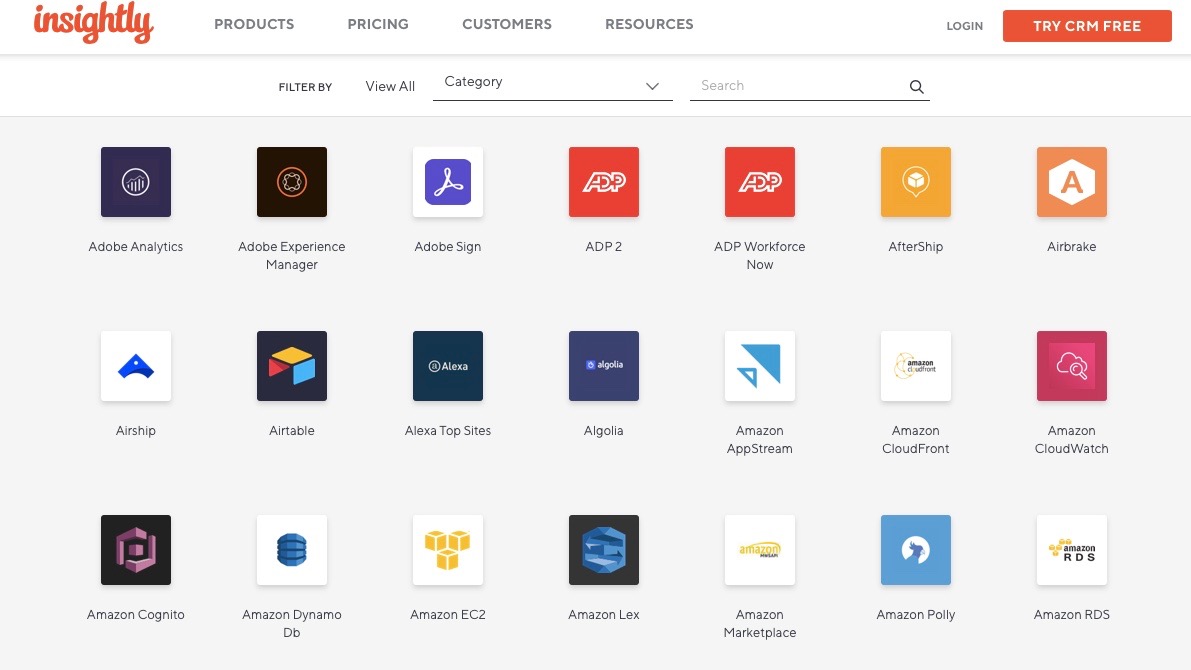Select the Amazon RDS icon
The width and height of the screenshot is (1191, 670).
click(x=1072, y=550)
